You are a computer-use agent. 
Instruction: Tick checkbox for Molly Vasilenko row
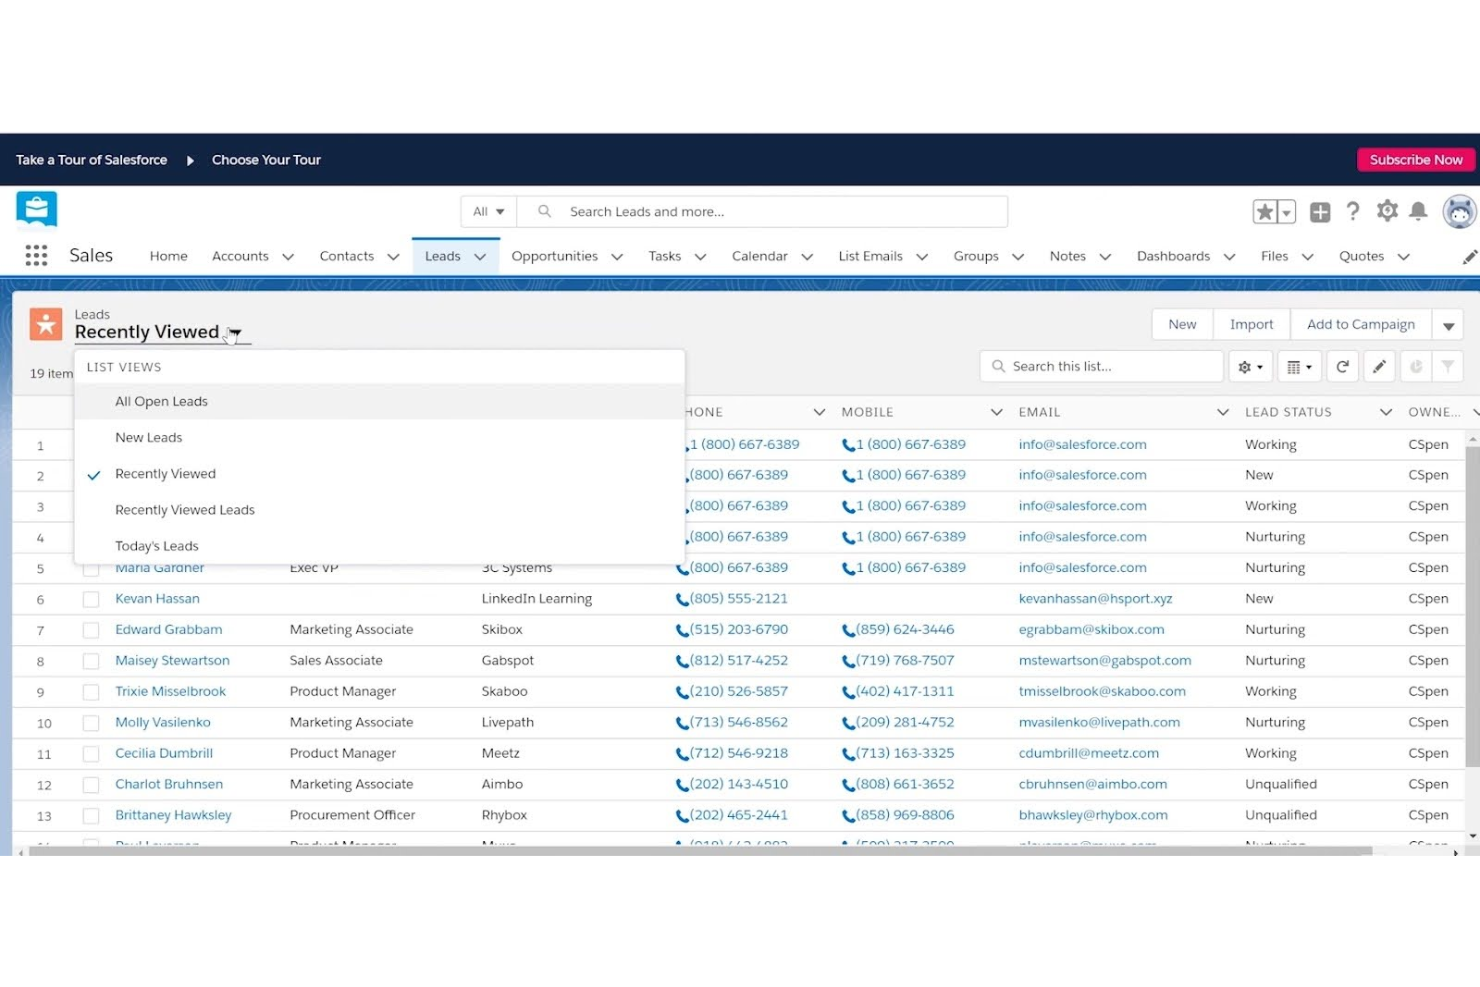[x=91, y=723]
